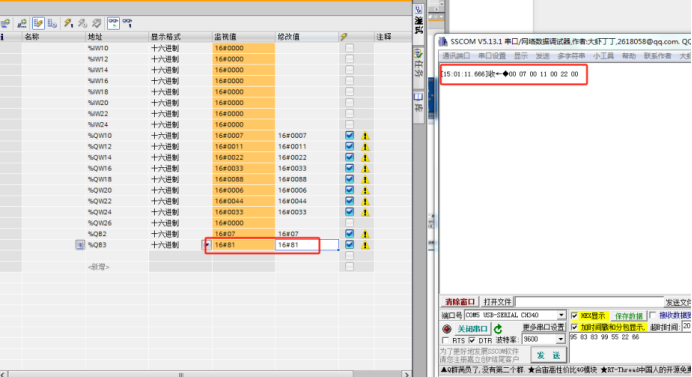The height and width of the screenshot is (377, 692).
Task: Click the 超时时间 value field
Action: point(687,326)
